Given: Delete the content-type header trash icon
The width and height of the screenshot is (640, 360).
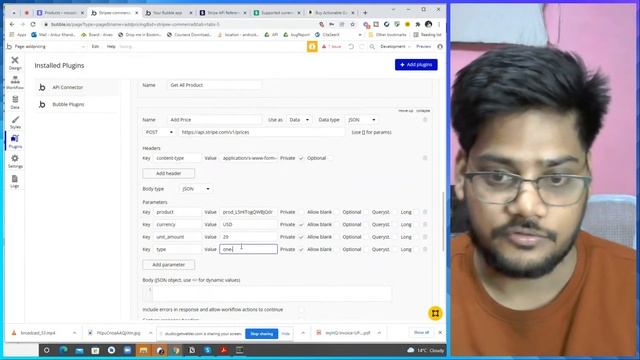Looking at the screenshot, I should [425, 158].
